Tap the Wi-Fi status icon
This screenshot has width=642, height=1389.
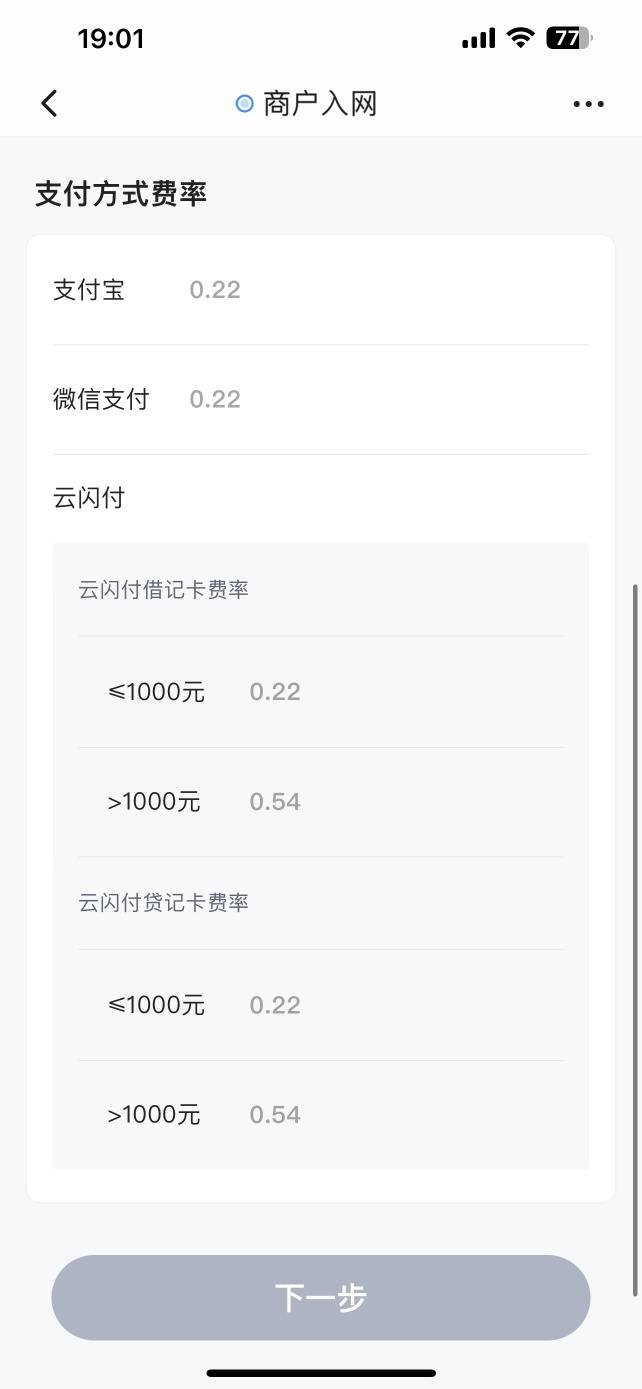click(x=520, y=38)
